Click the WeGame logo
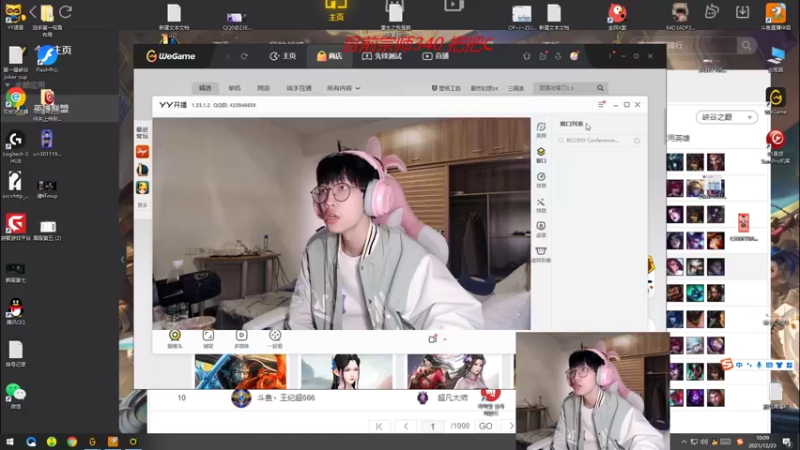This screenshot has height=450, width=800. (170, 56)
